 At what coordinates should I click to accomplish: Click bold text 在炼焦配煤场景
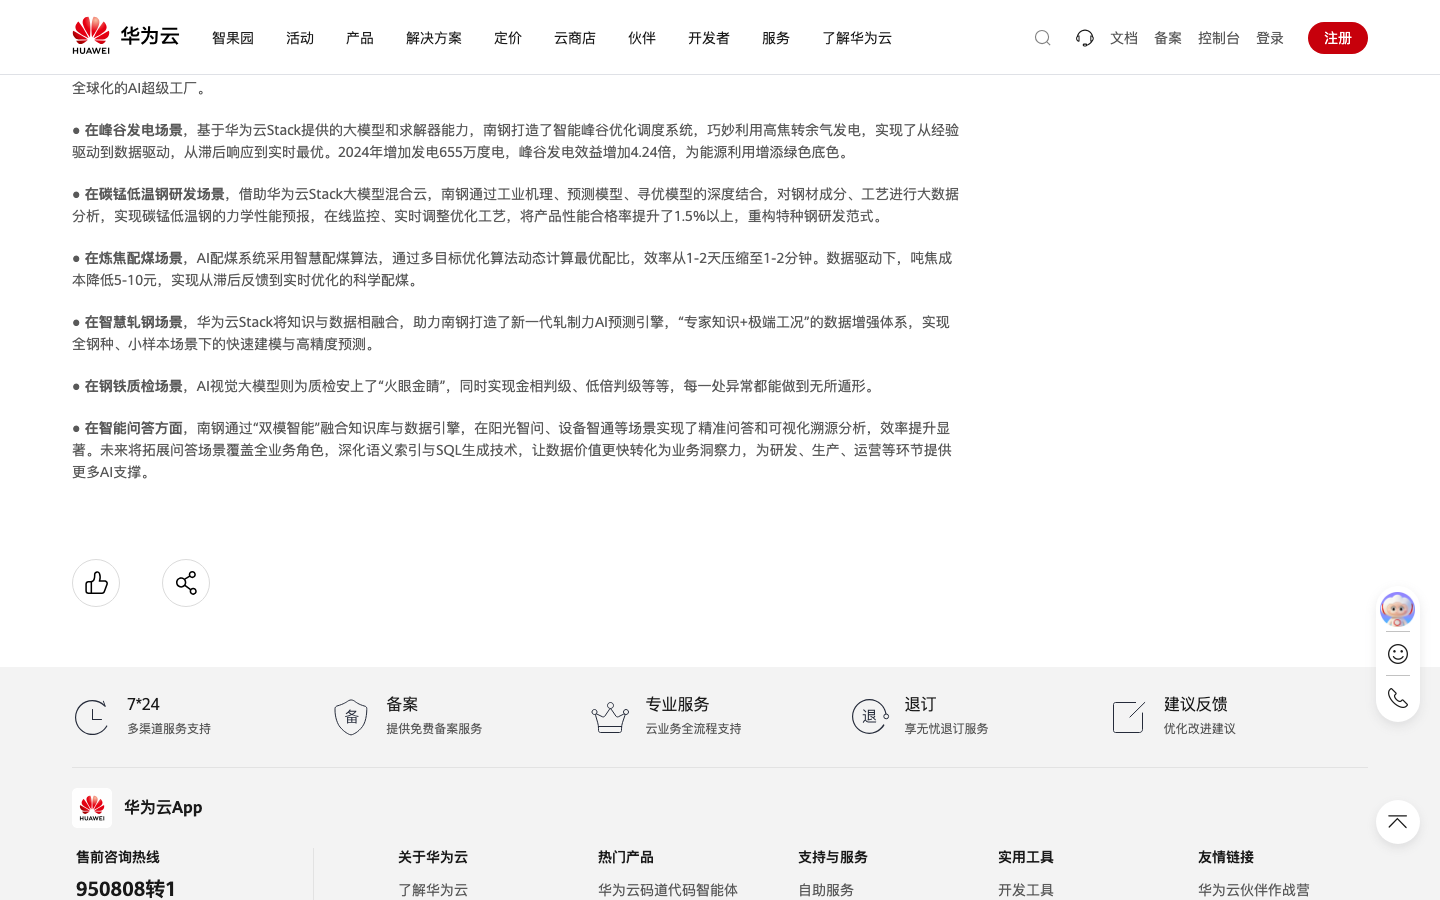[133, 258]
